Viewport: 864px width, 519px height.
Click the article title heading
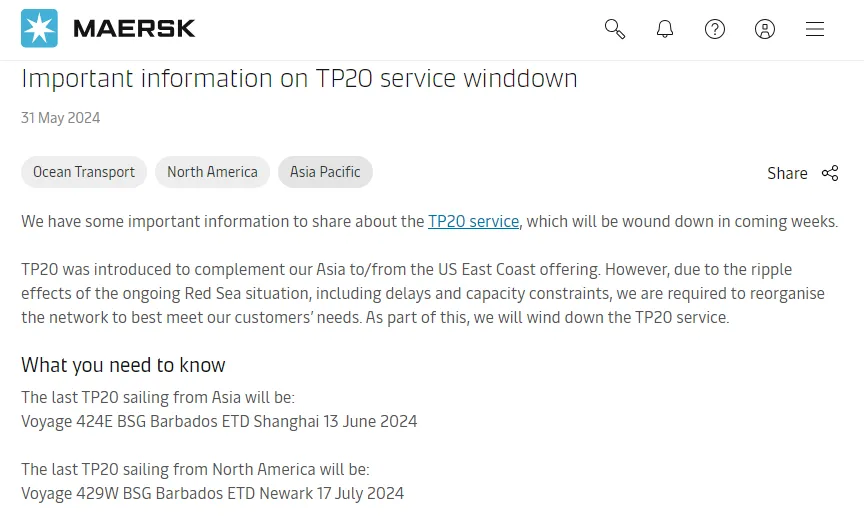pos(299,78)
